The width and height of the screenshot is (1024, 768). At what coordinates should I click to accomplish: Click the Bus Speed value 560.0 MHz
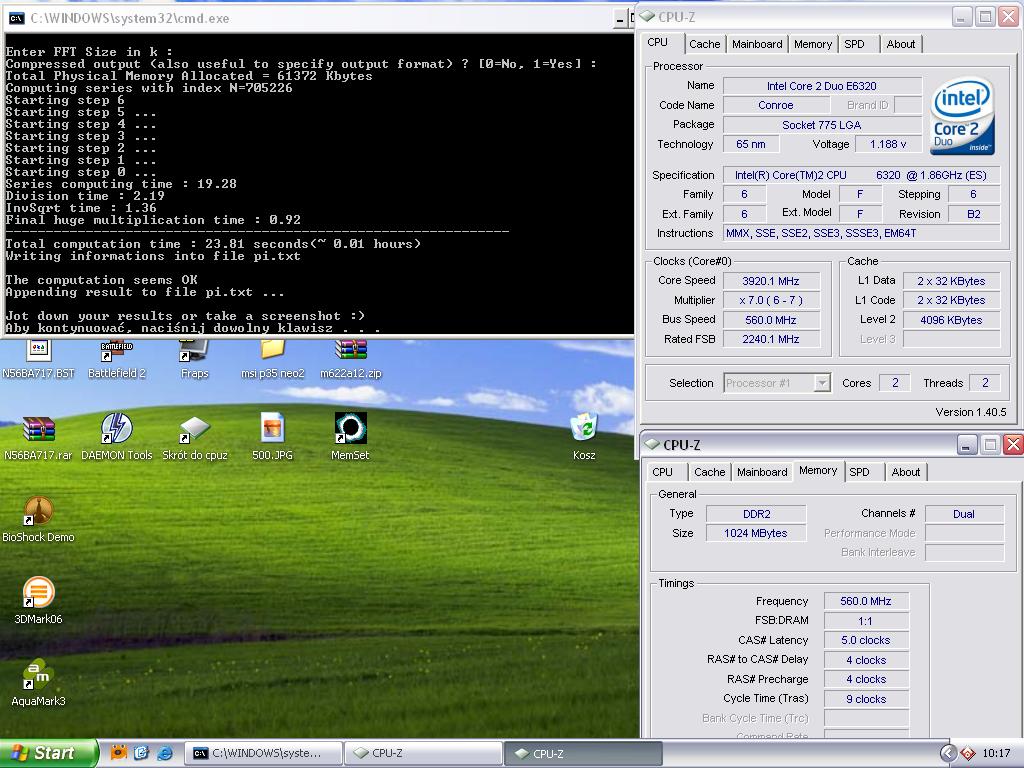[x=771, y=320]
